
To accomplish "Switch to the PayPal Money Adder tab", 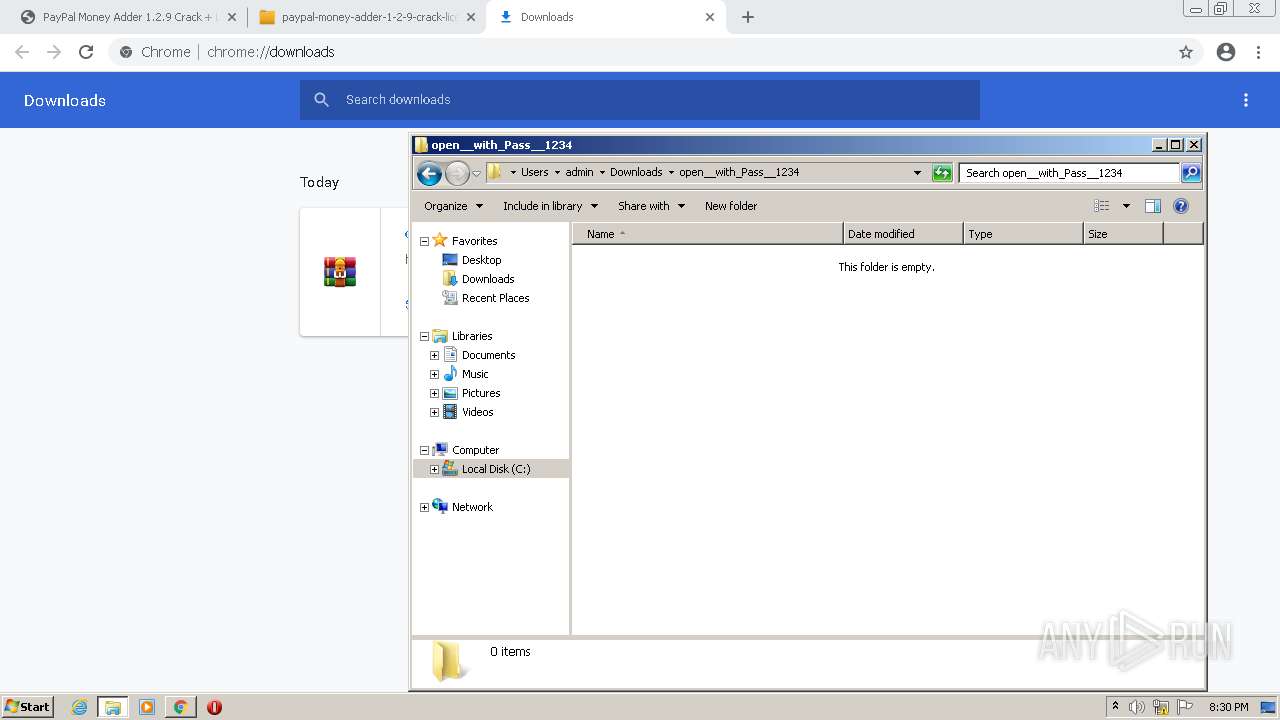I will [129, 17].
